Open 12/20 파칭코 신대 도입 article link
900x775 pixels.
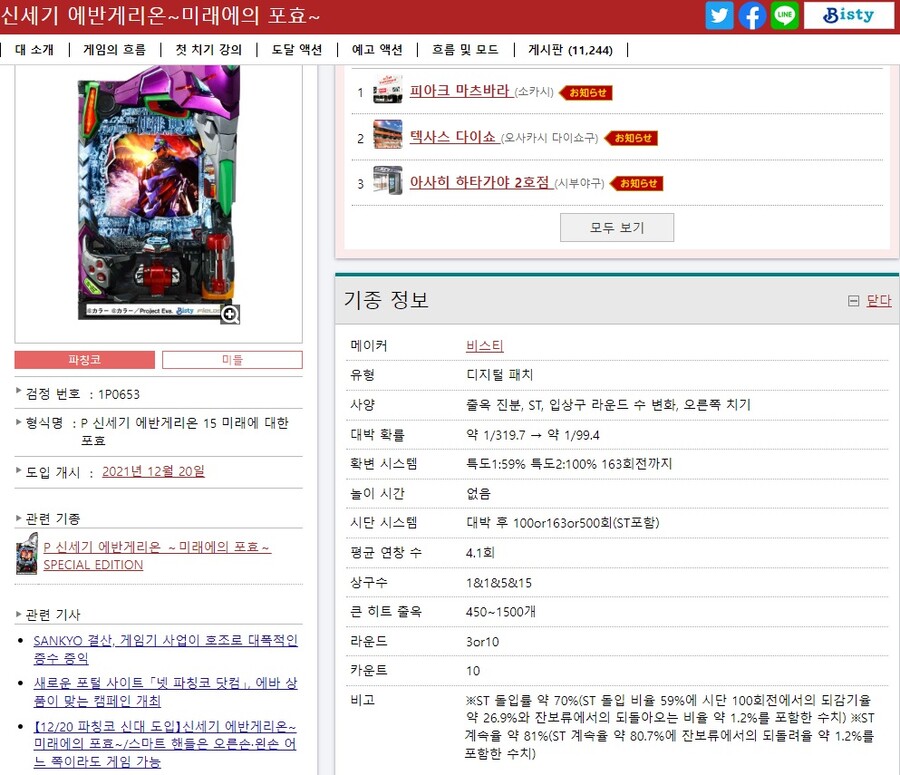(165, 744)
